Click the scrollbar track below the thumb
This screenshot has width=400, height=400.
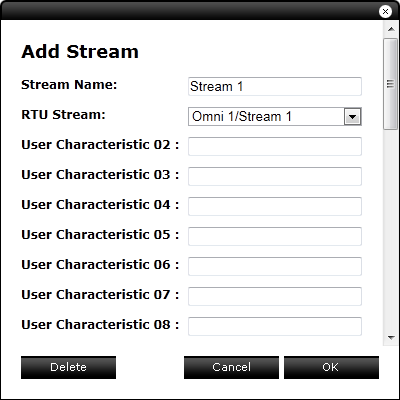click(391, 230)
